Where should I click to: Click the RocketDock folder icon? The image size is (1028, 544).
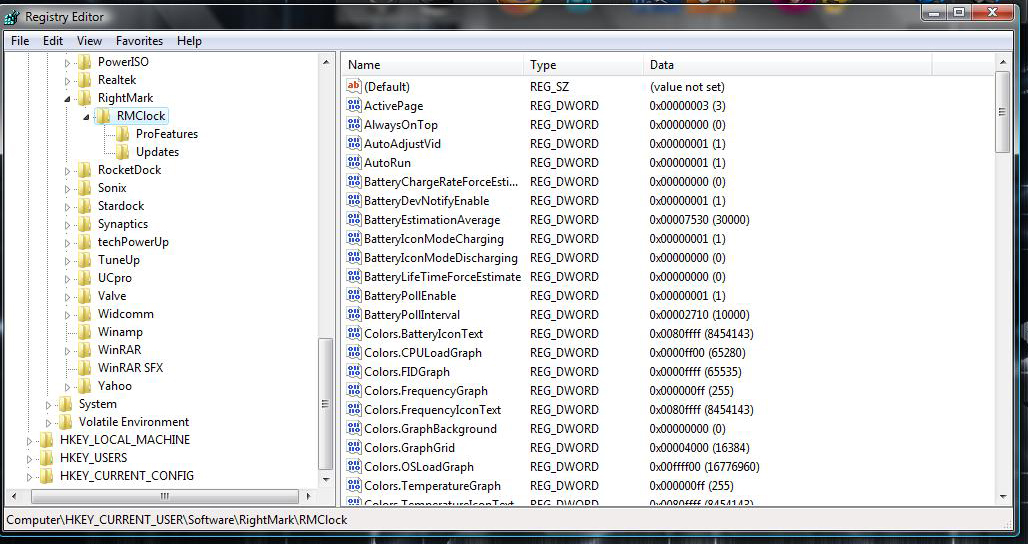pos(85,170)
